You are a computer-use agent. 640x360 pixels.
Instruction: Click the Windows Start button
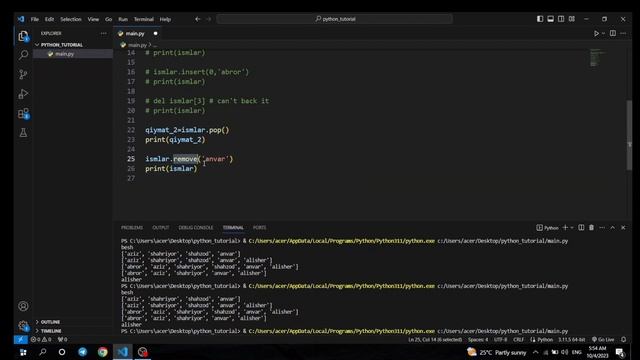[23, 352]
